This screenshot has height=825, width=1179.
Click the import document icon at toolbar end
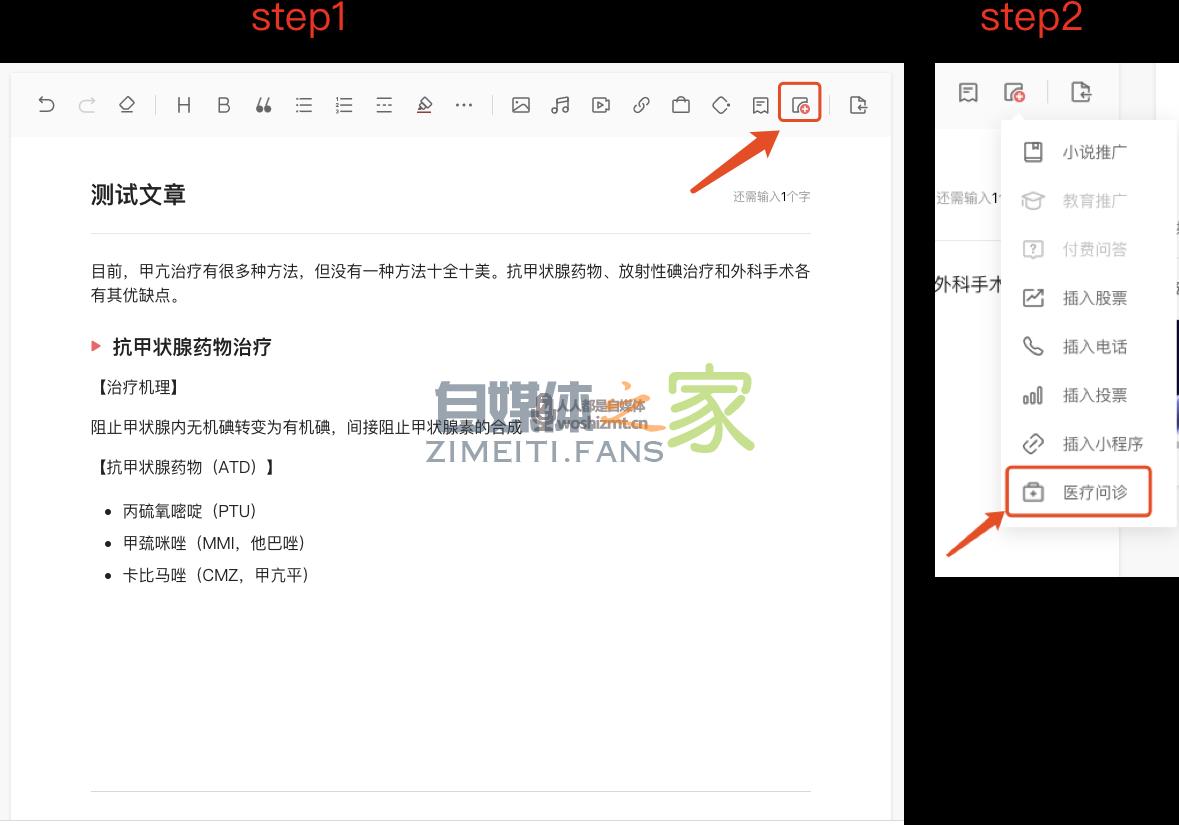click(858, 104)
